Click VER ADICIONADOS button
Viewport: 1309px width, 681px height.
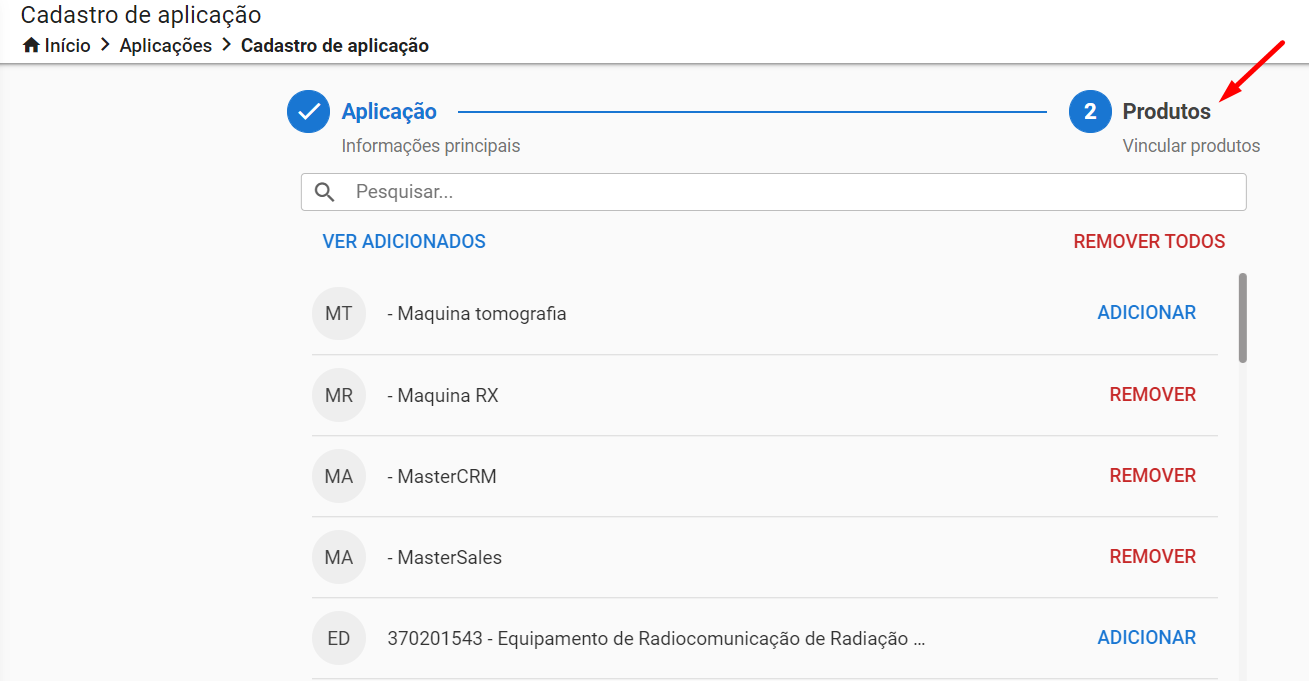click(404, 241)
